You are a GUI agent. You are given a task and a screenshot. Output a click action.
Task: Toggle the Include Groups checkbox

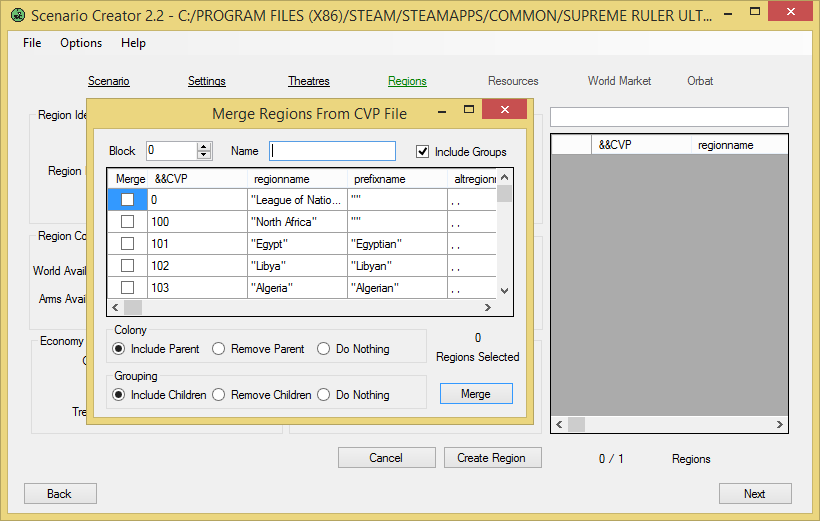(x=423, y=152)
